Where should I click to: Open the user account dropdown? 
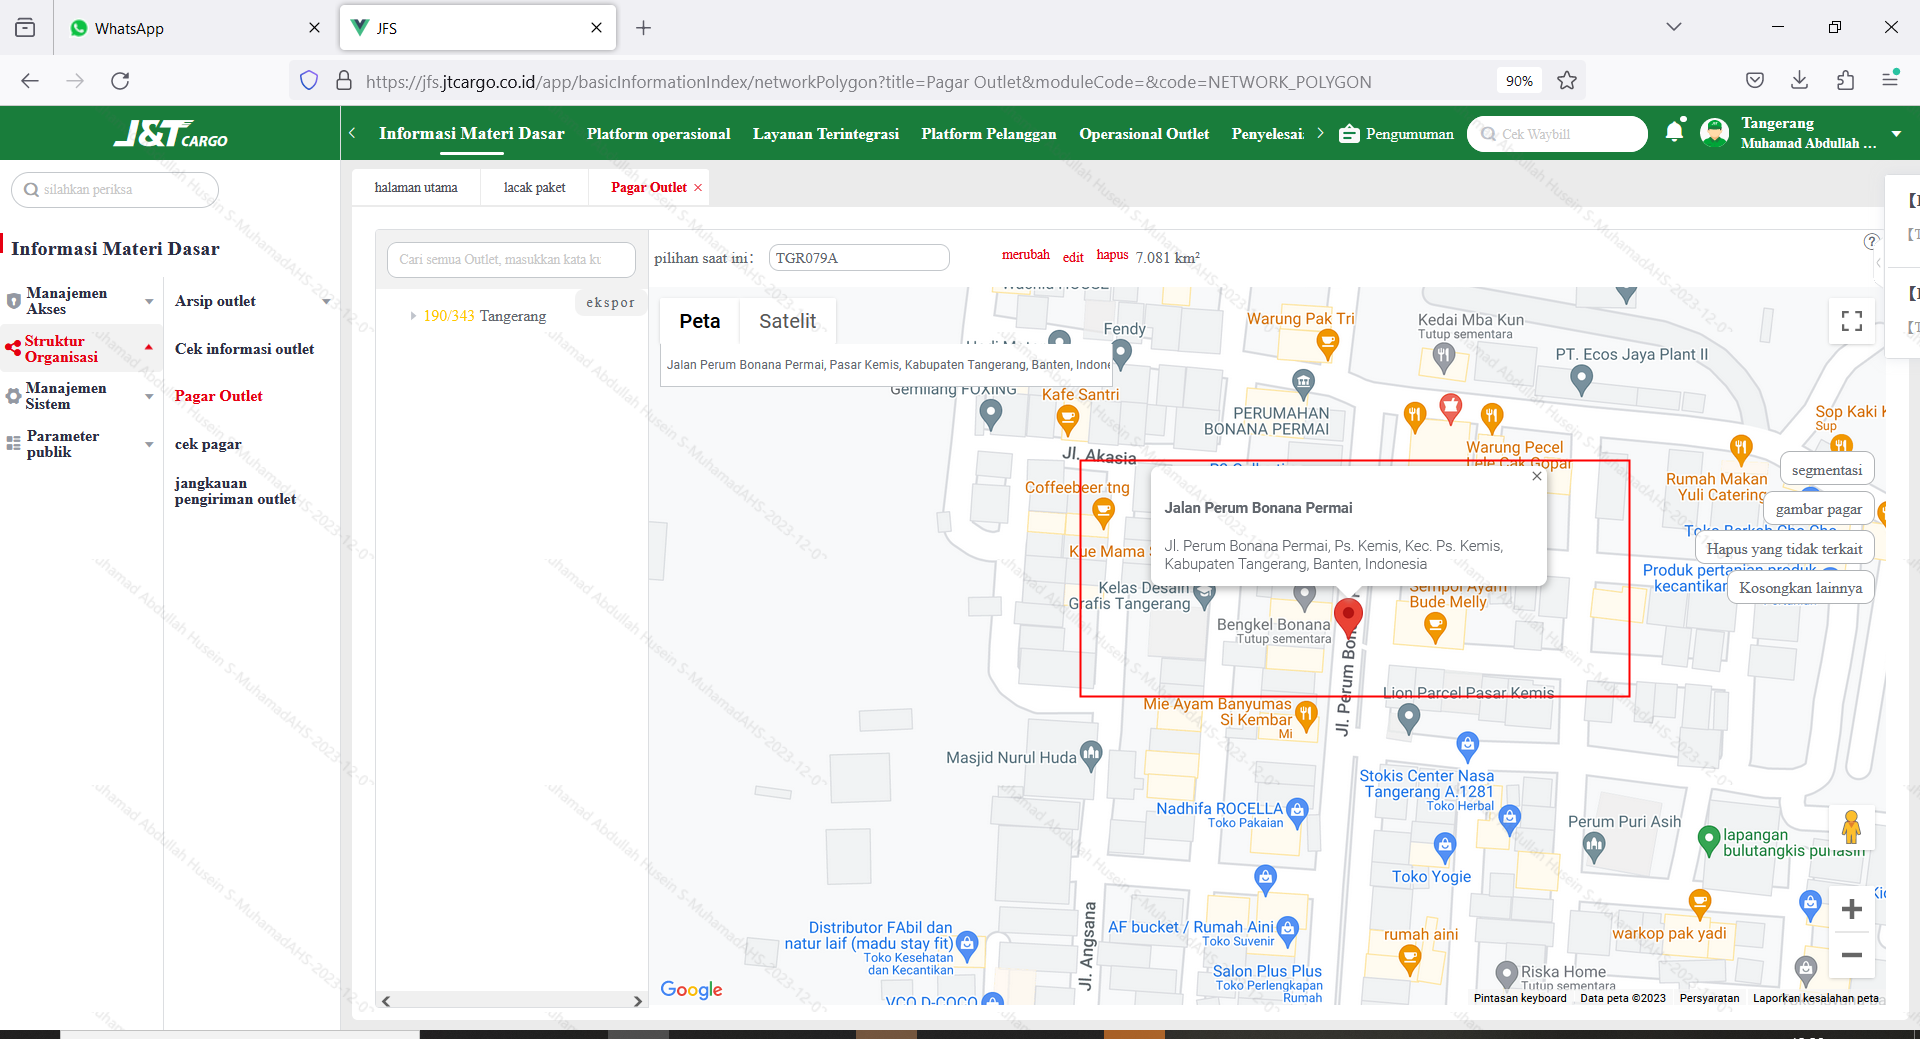[1896, 134]
